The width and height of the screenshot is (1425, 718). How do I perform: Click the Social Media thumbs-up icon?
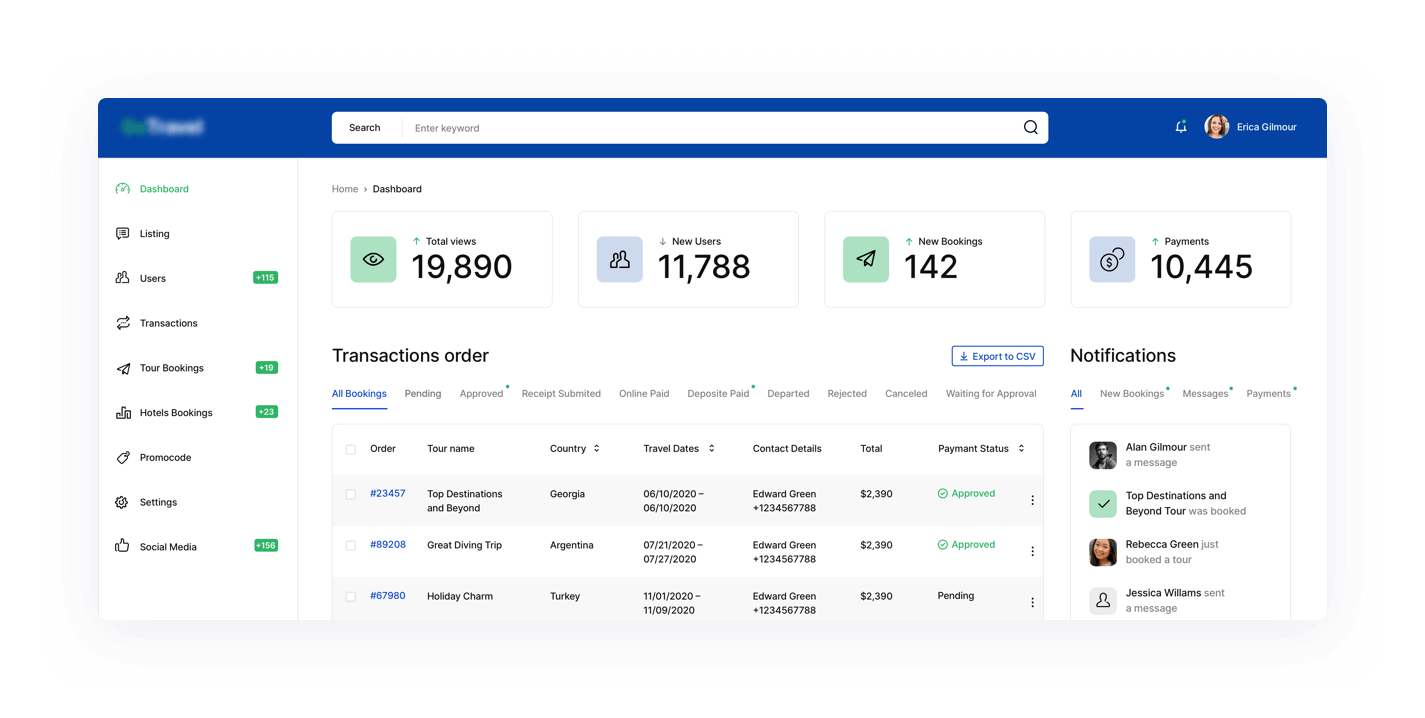coord(122,546)
